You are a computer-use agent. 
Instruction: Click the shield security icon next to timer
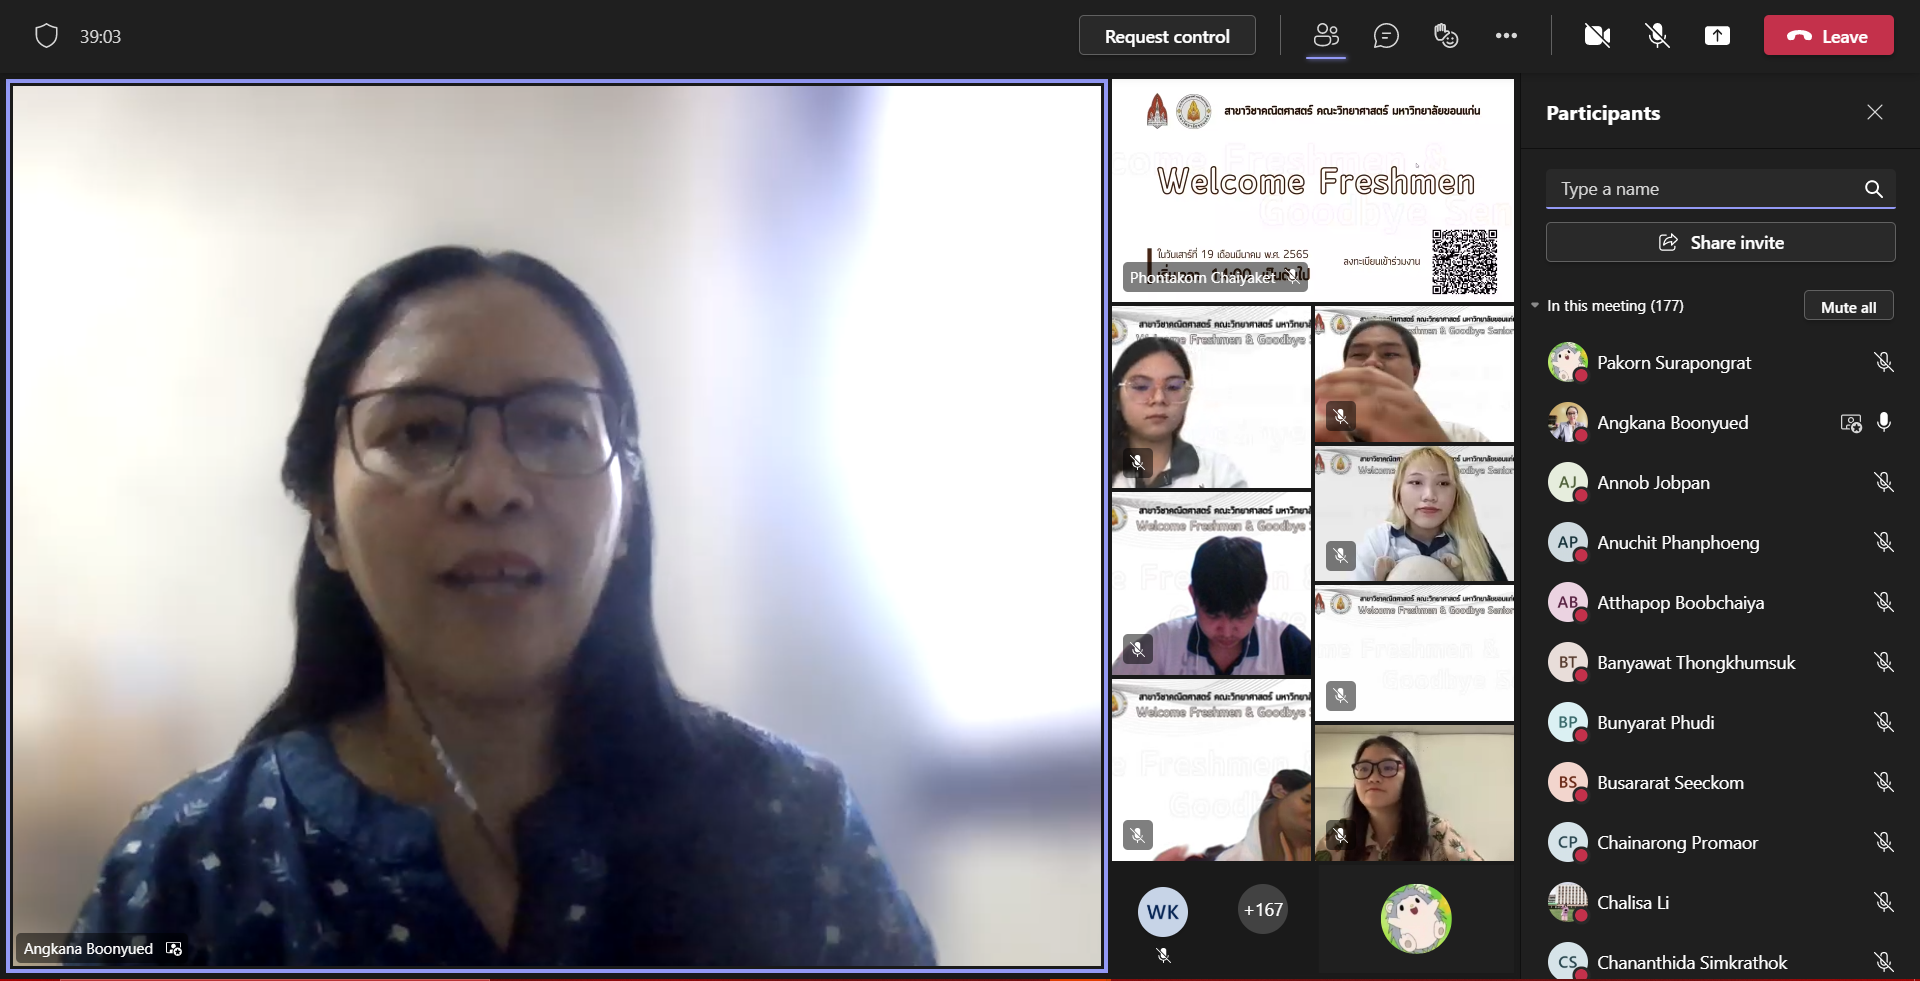click(46, 36)
